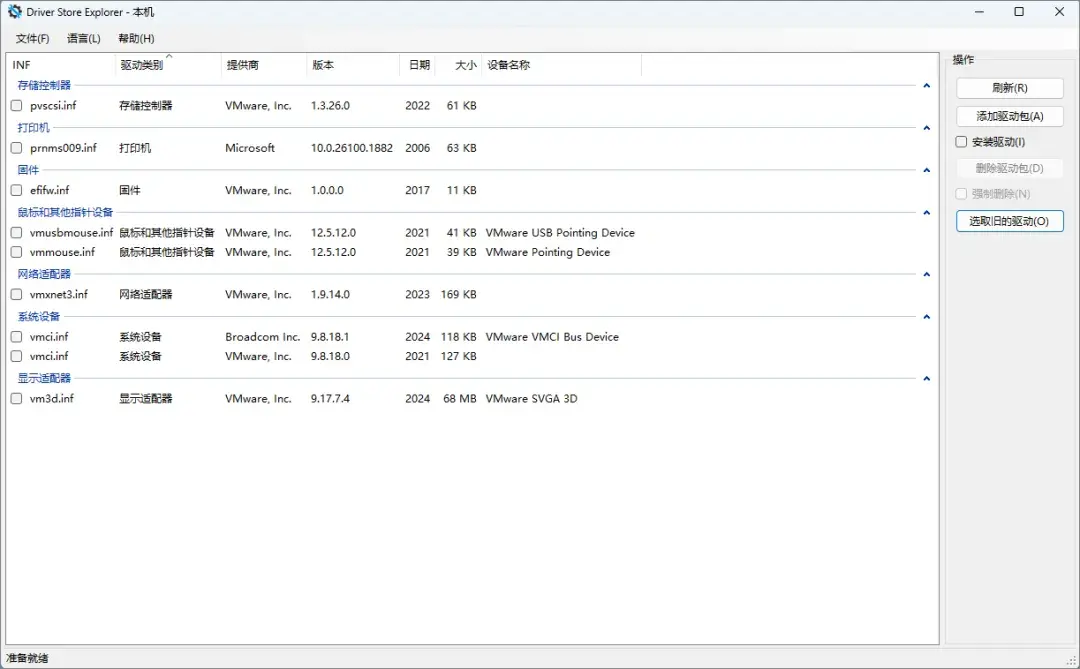This screenshot has height=669, width=1080.
Task: Click the Broadcom Inc. provider cell
Action: point(262,337)
